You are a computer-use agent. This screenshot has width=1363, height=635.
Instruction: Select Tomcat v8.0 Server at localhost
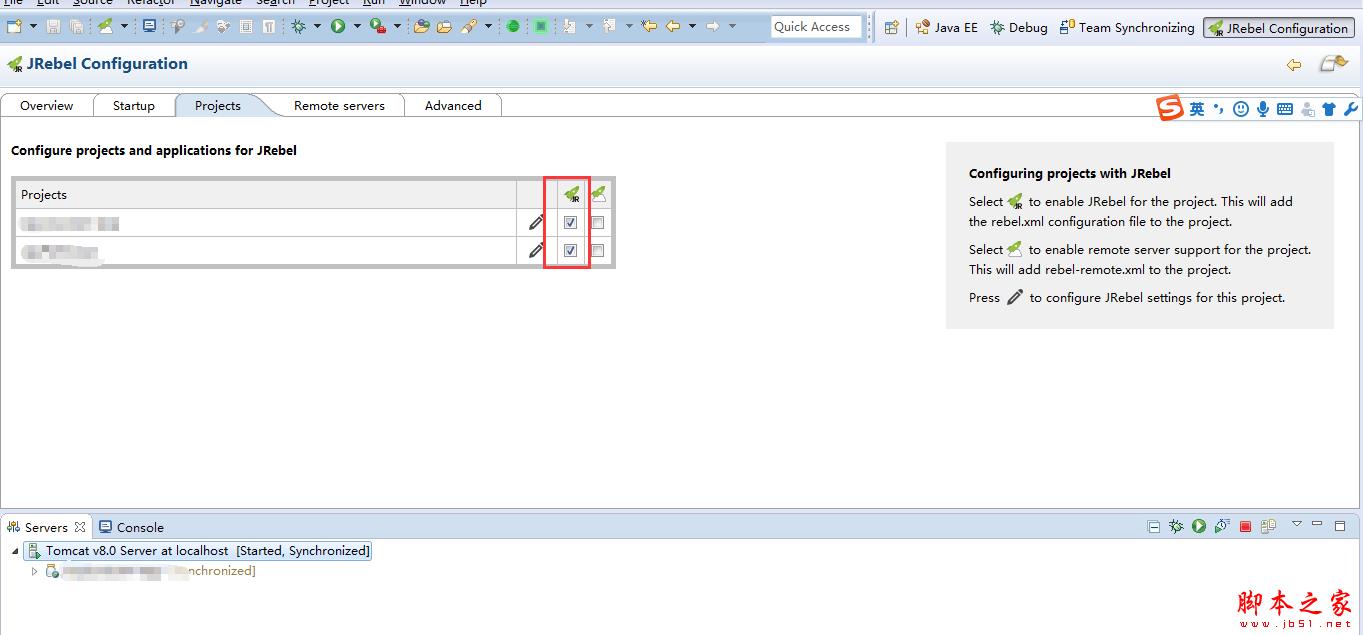tap(198, 551)
